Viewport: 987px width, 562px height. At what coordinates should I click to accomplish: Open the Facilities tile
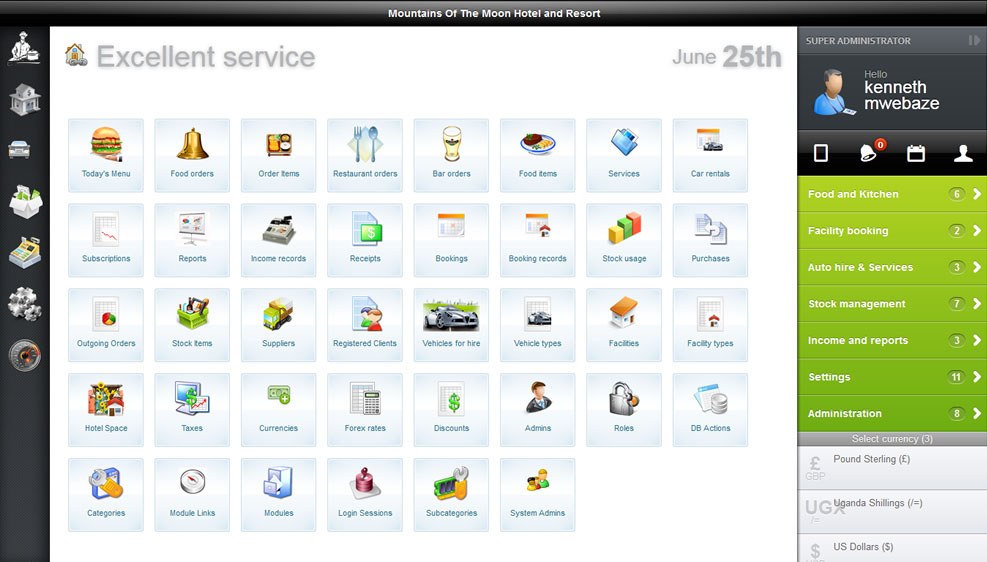coord(624,325)
